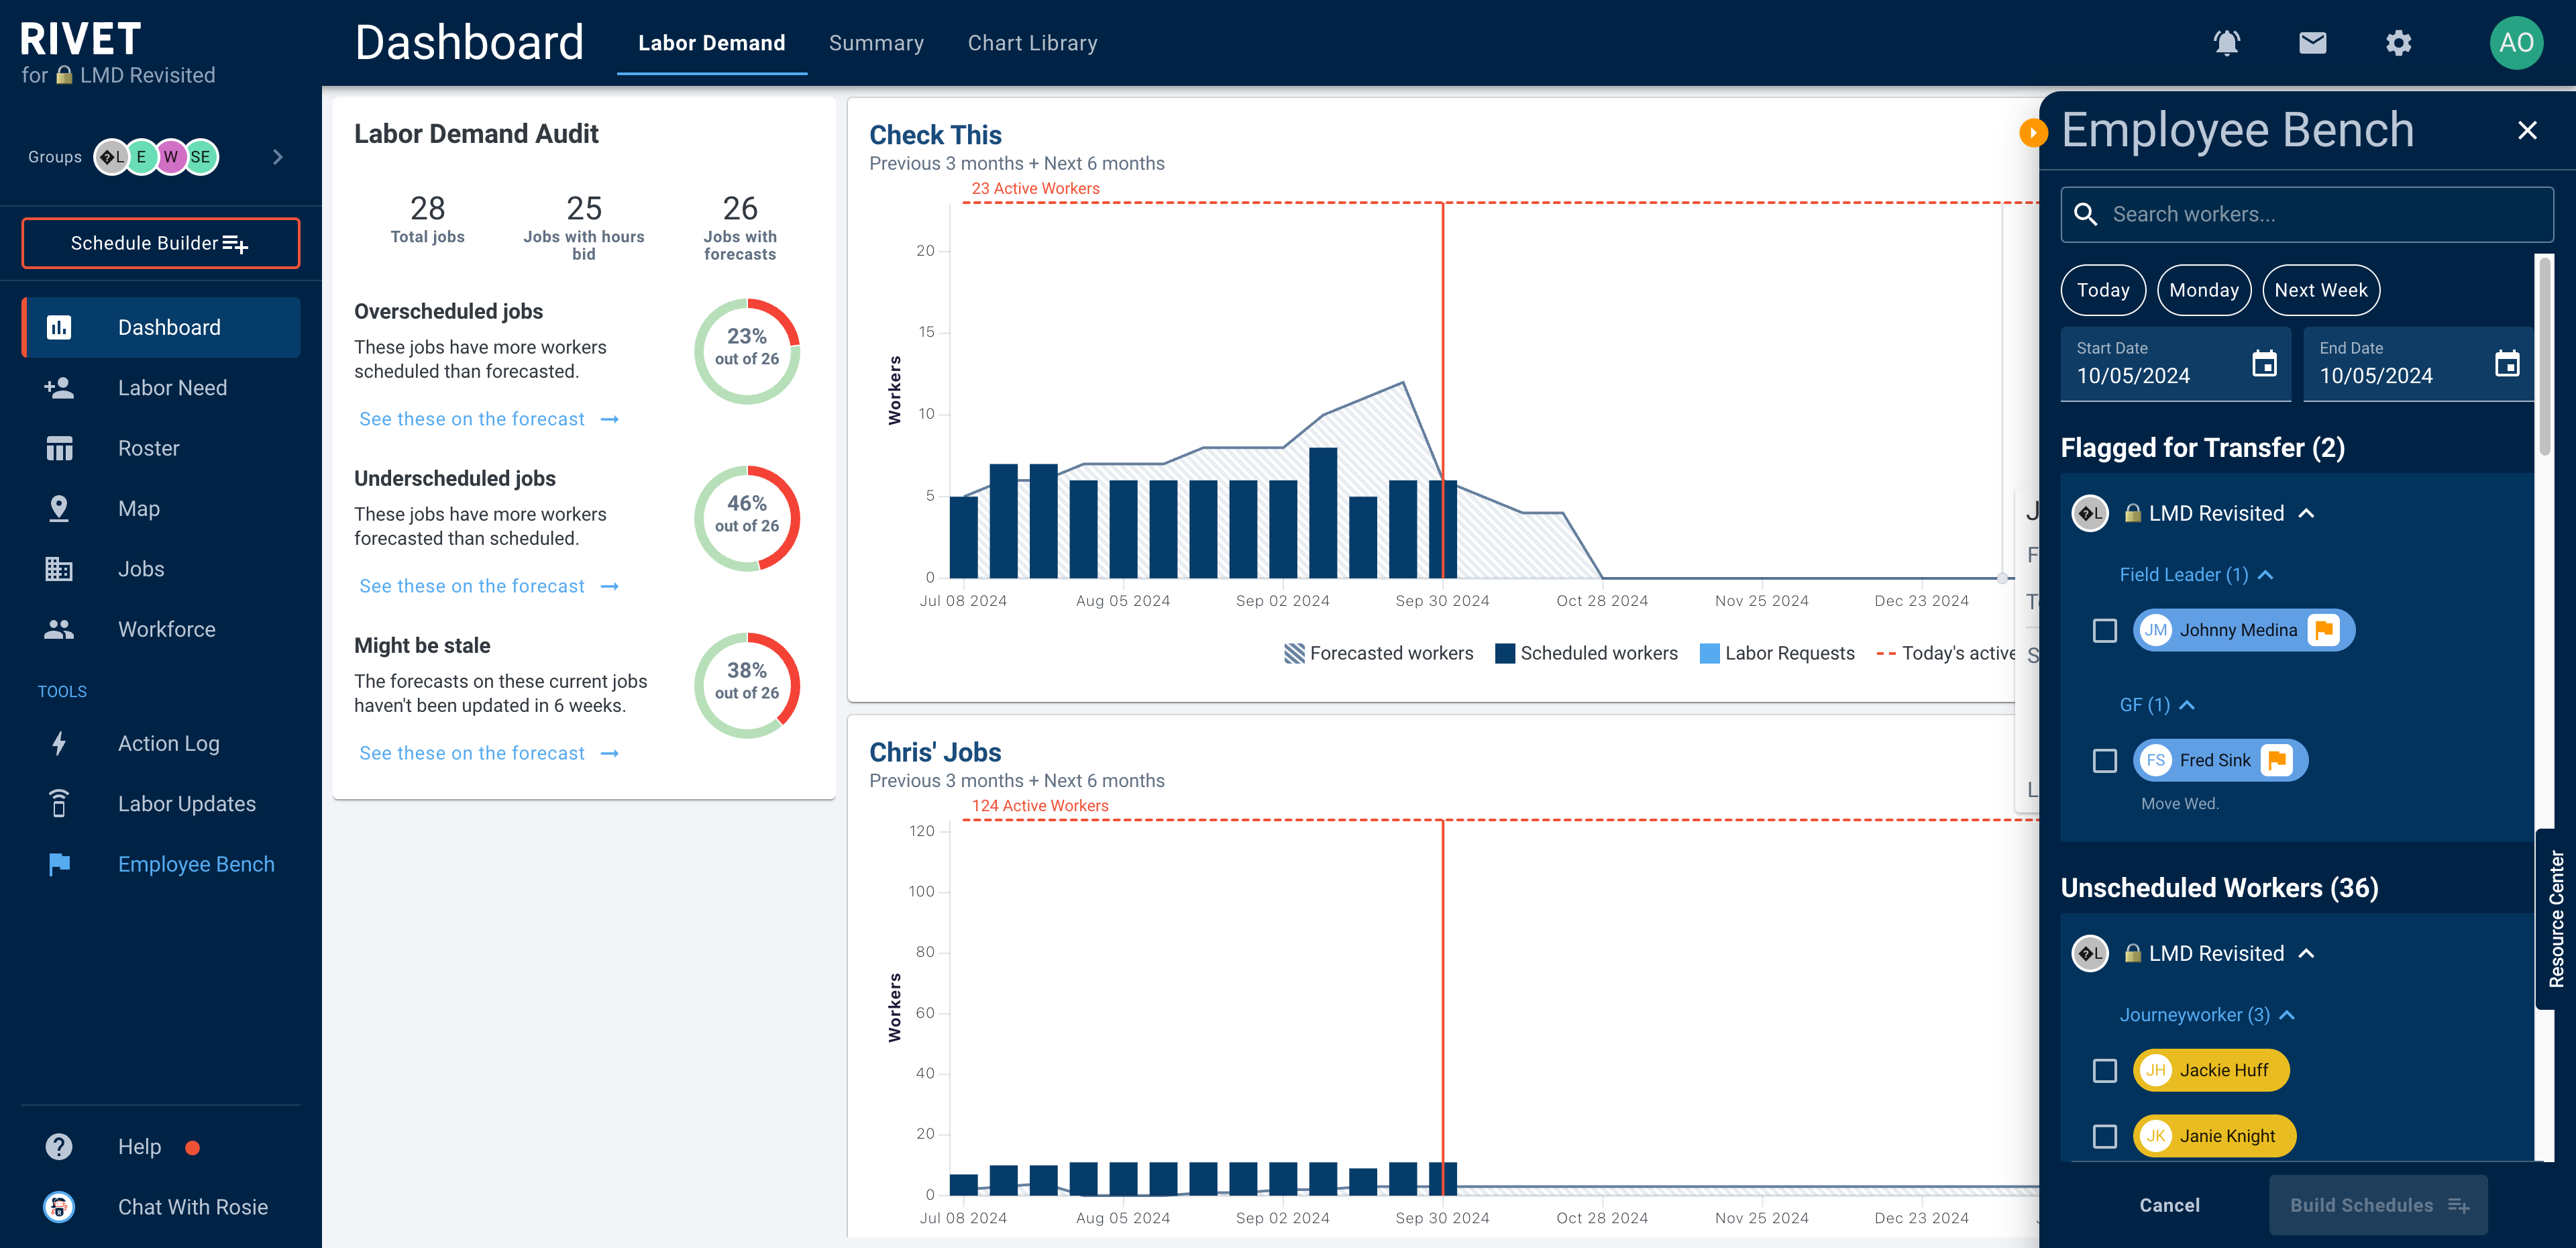Click Johnny Medina's orange flag icon
2576x1248 pixels.
tap(2323, 630)
